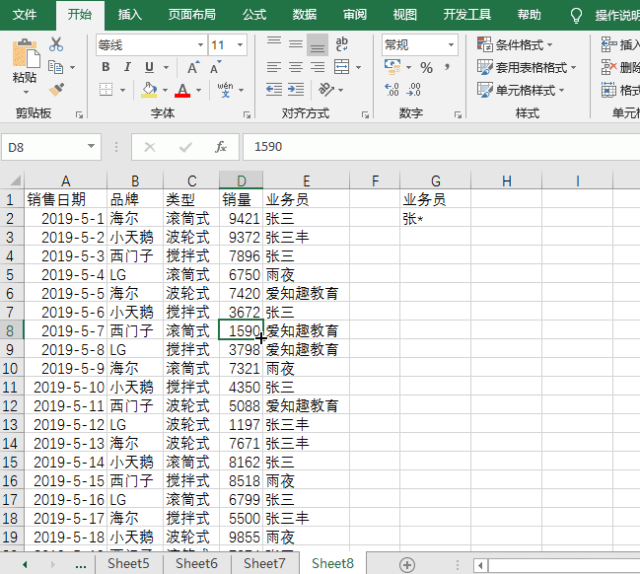Toggle underline formatting

[149, 67]
